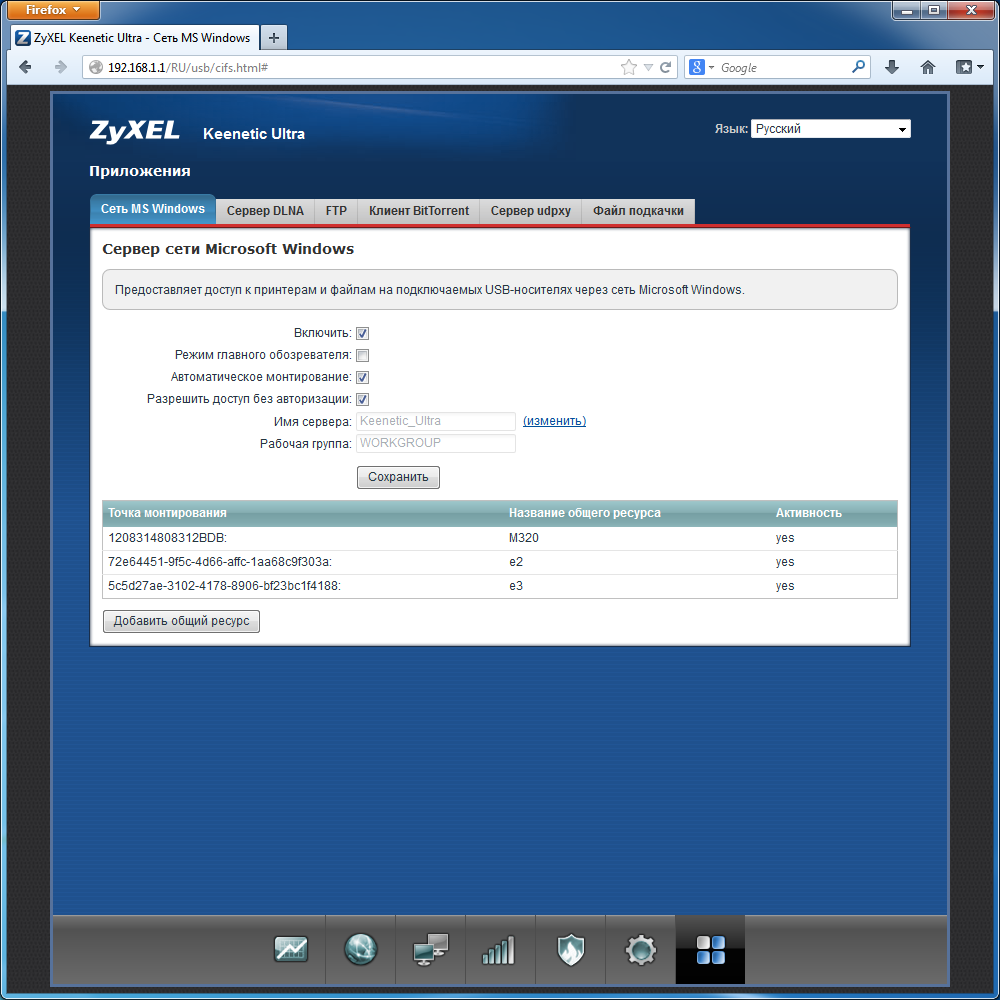Open the Wi-Fi signal bars icon
This screenshot has height=1000, width=1000.
coord(499,950)
